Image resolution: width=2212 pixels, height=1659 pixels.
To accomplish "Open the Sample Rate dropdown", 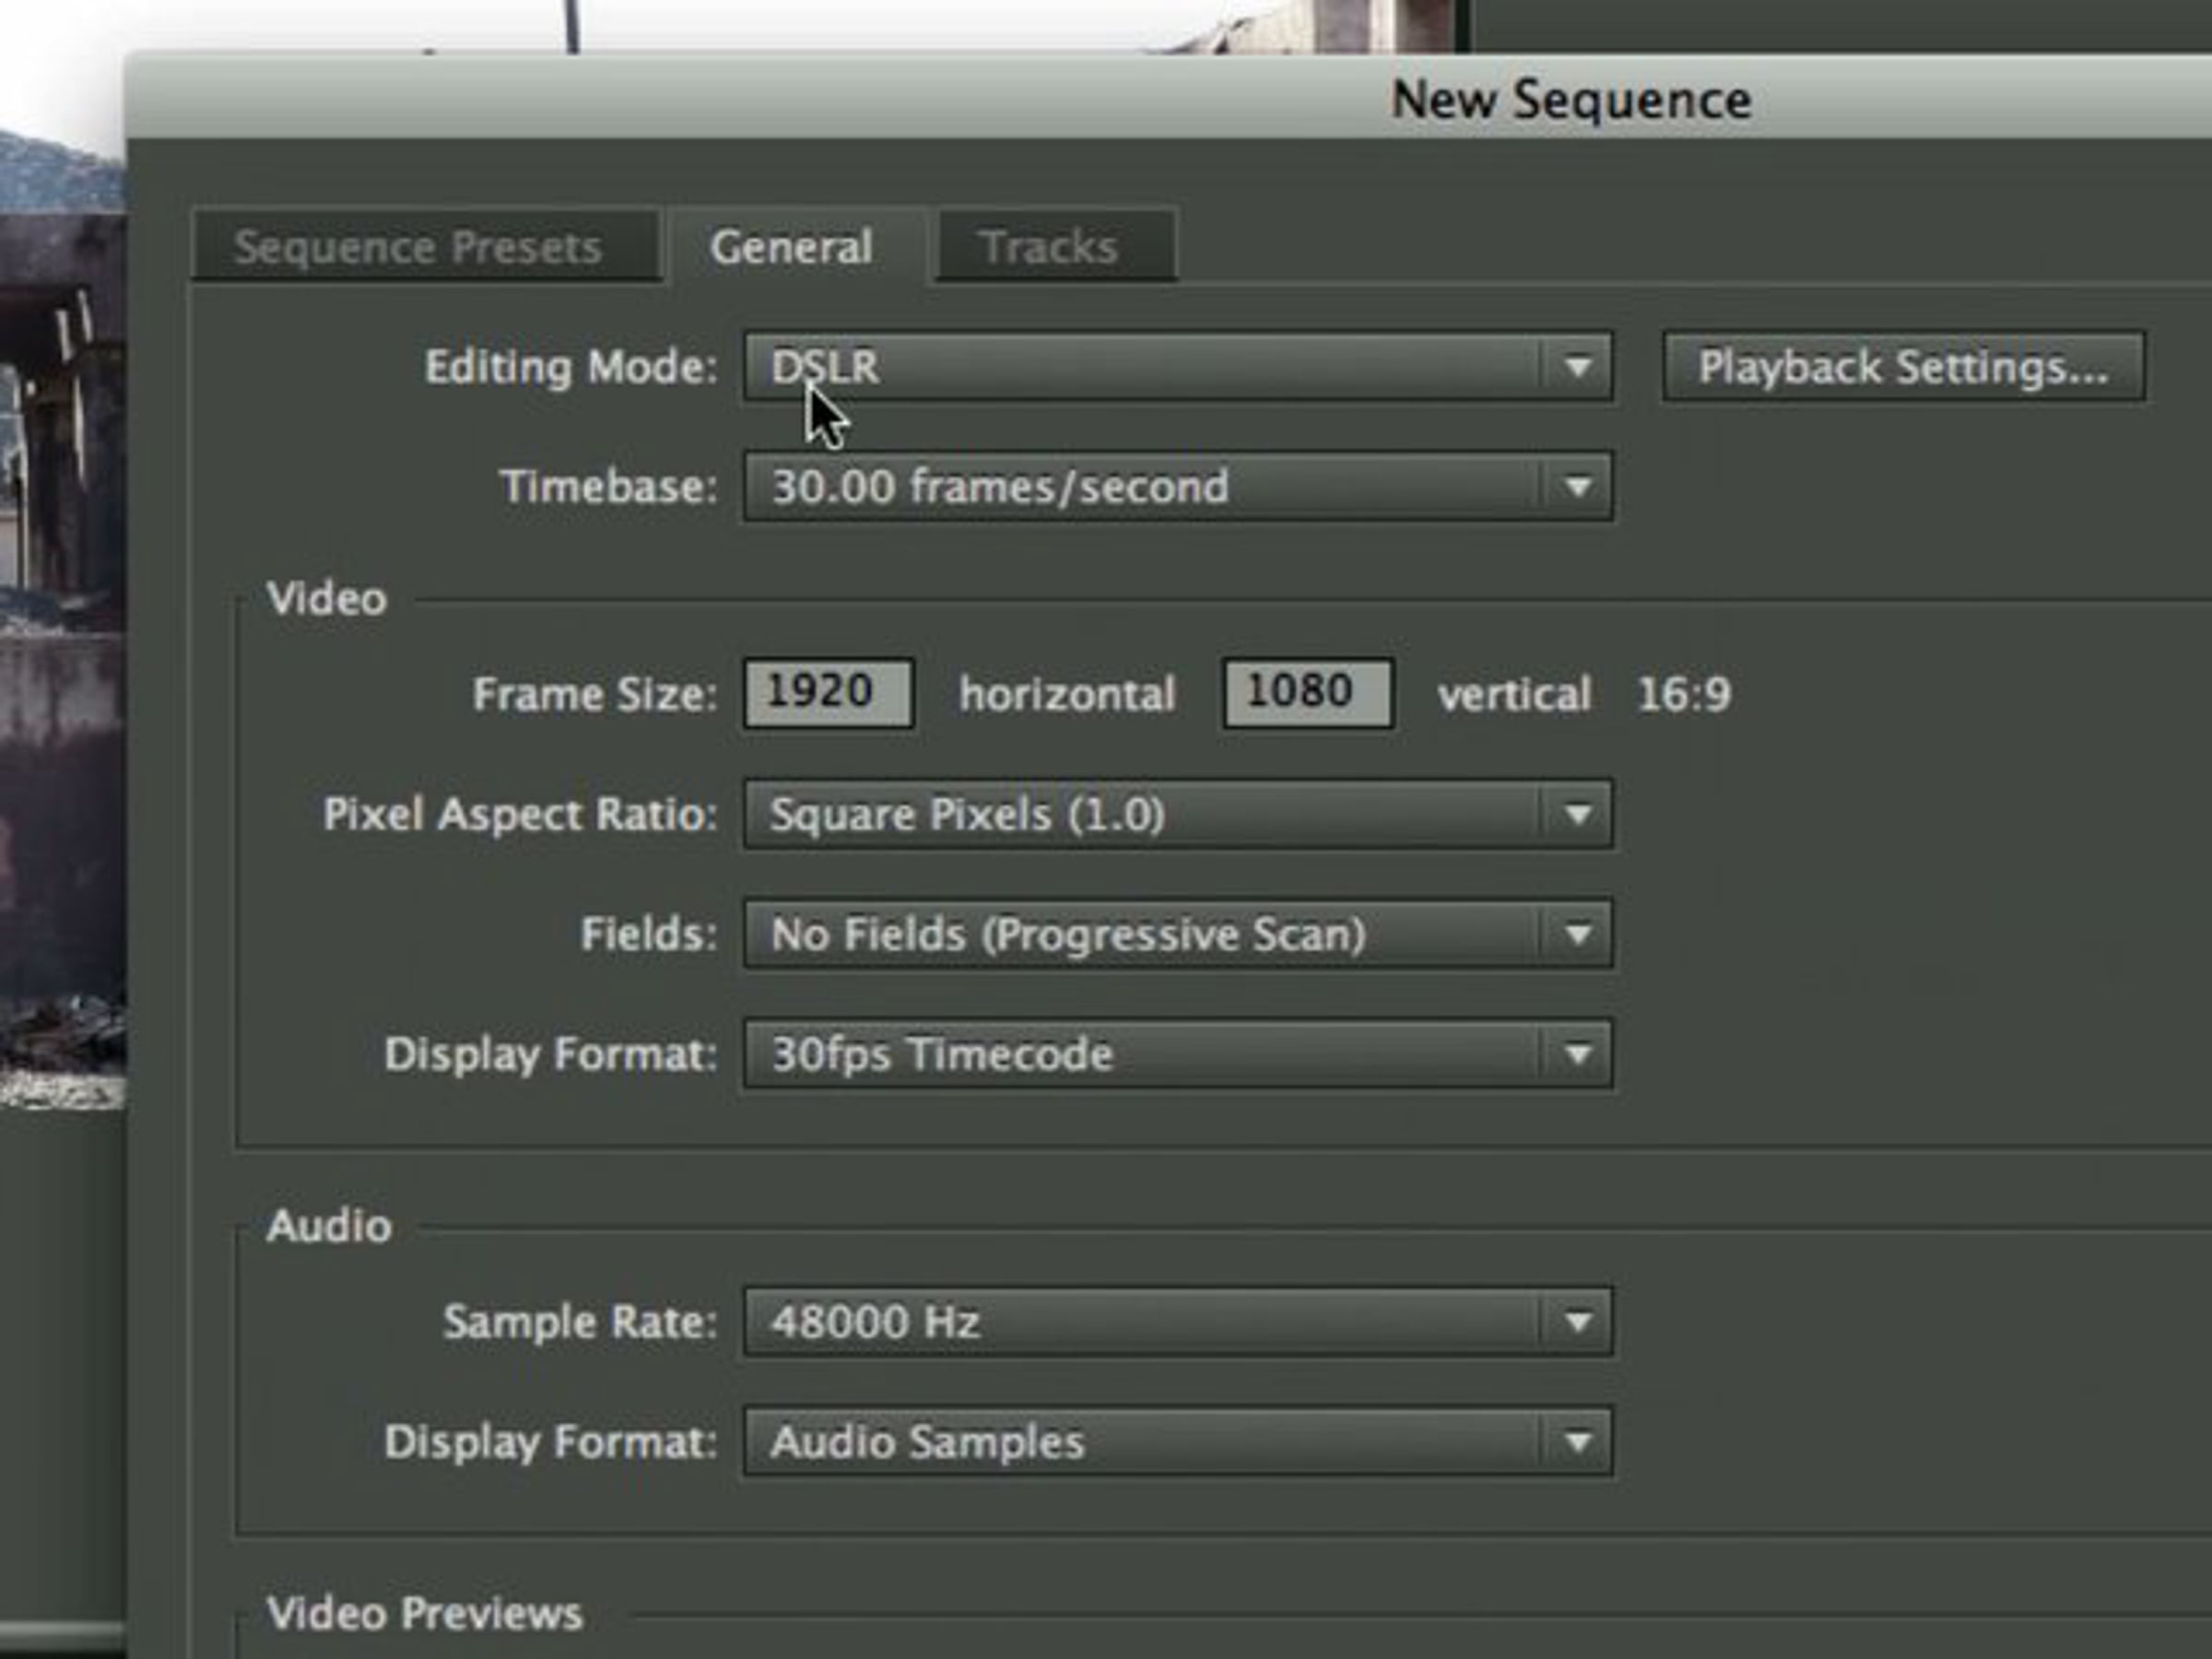I will click(1177, 1322).
